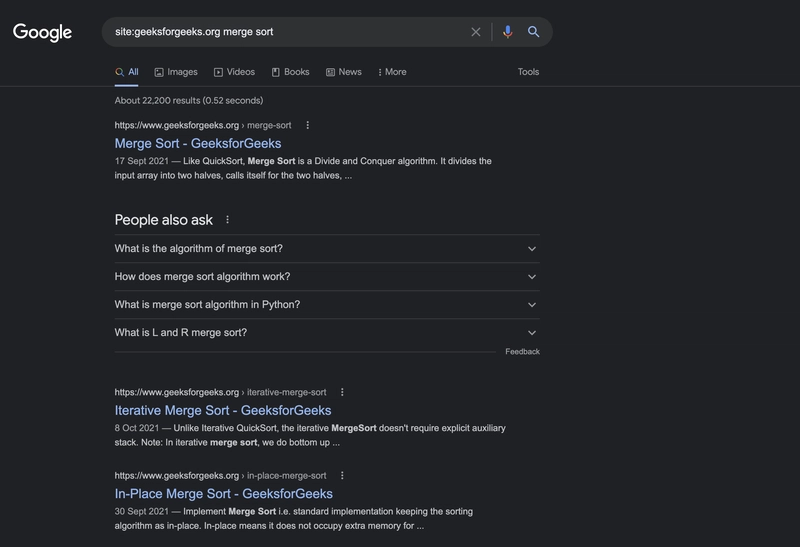Click the geeksforgeeks.org › in-place-merge-sort URL

click(x=220, y=475)
